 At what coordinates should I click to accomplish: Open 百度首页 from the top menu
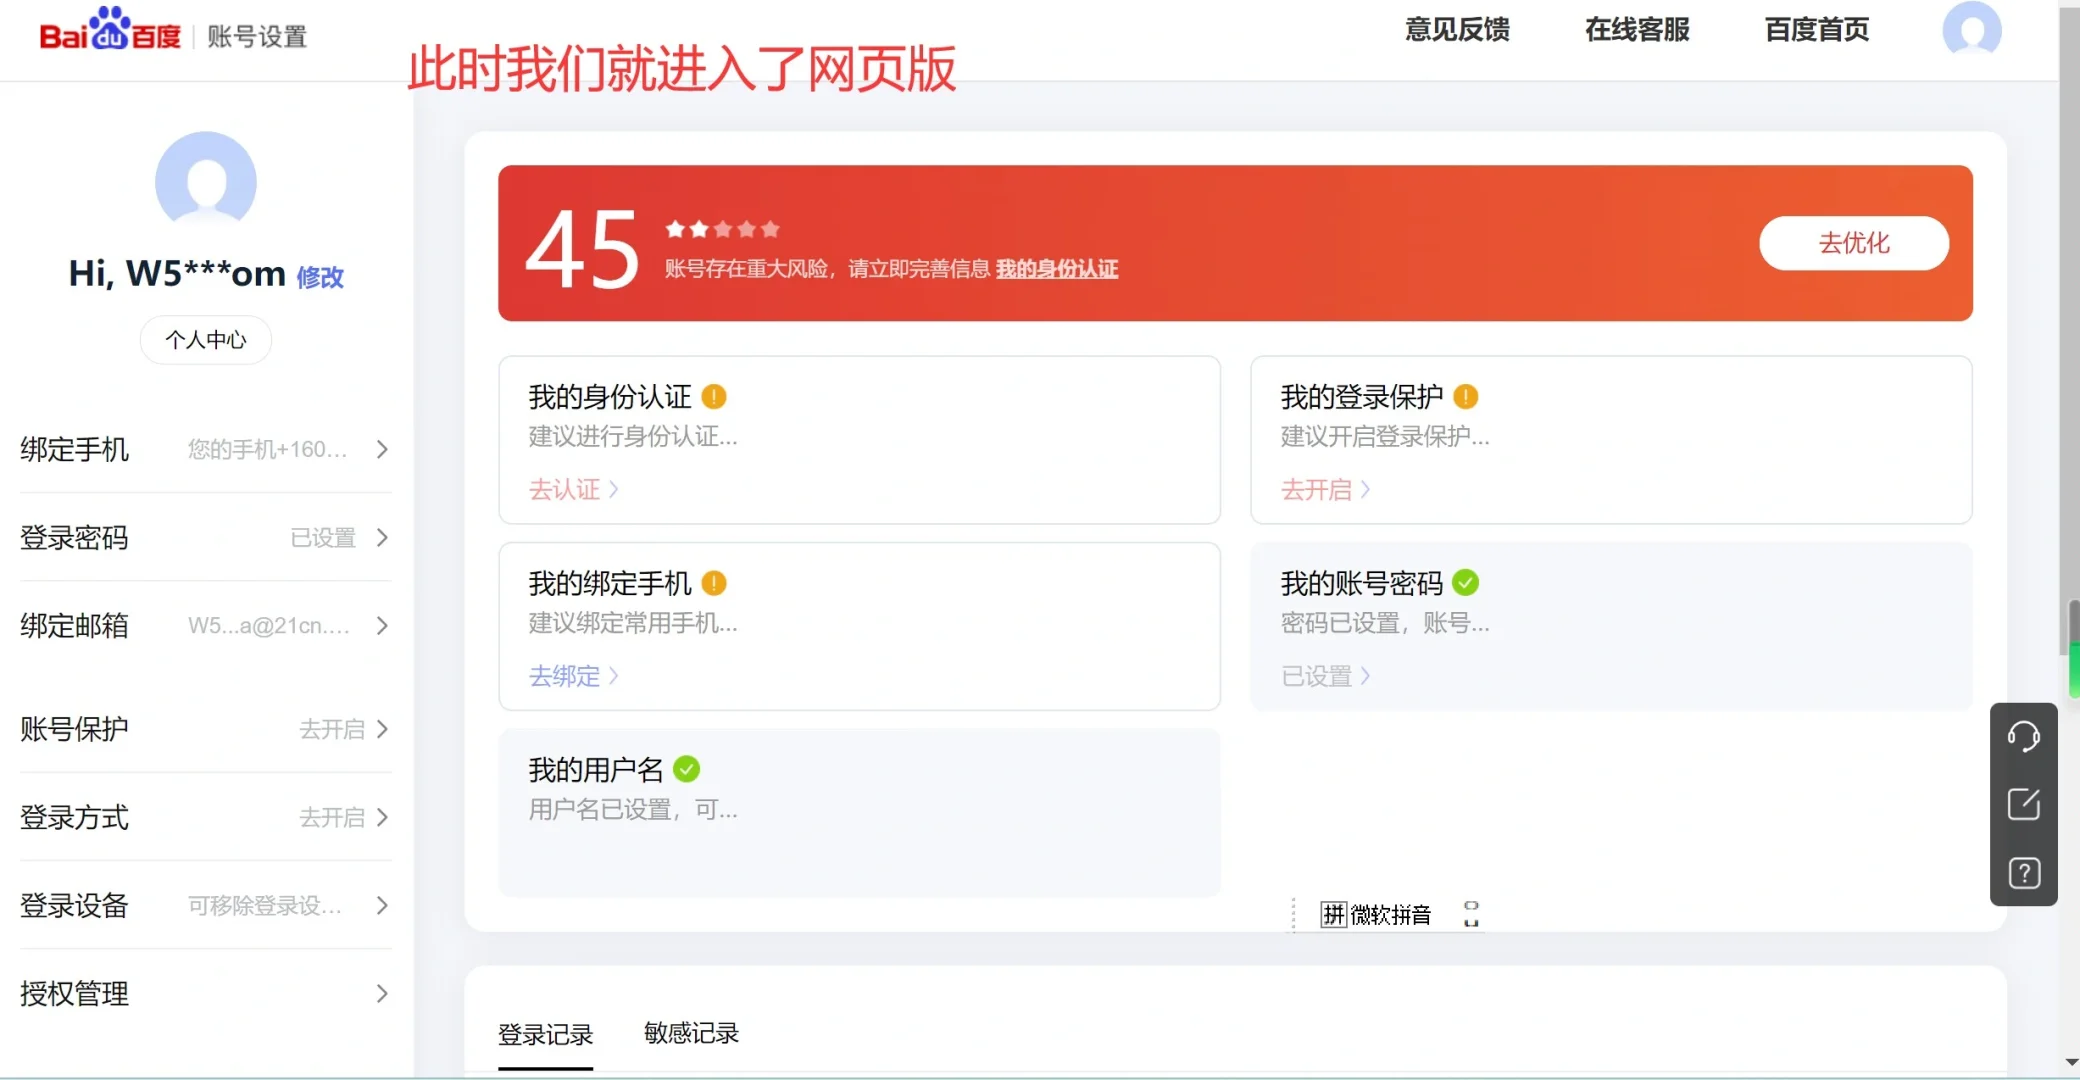[1815, 29]
